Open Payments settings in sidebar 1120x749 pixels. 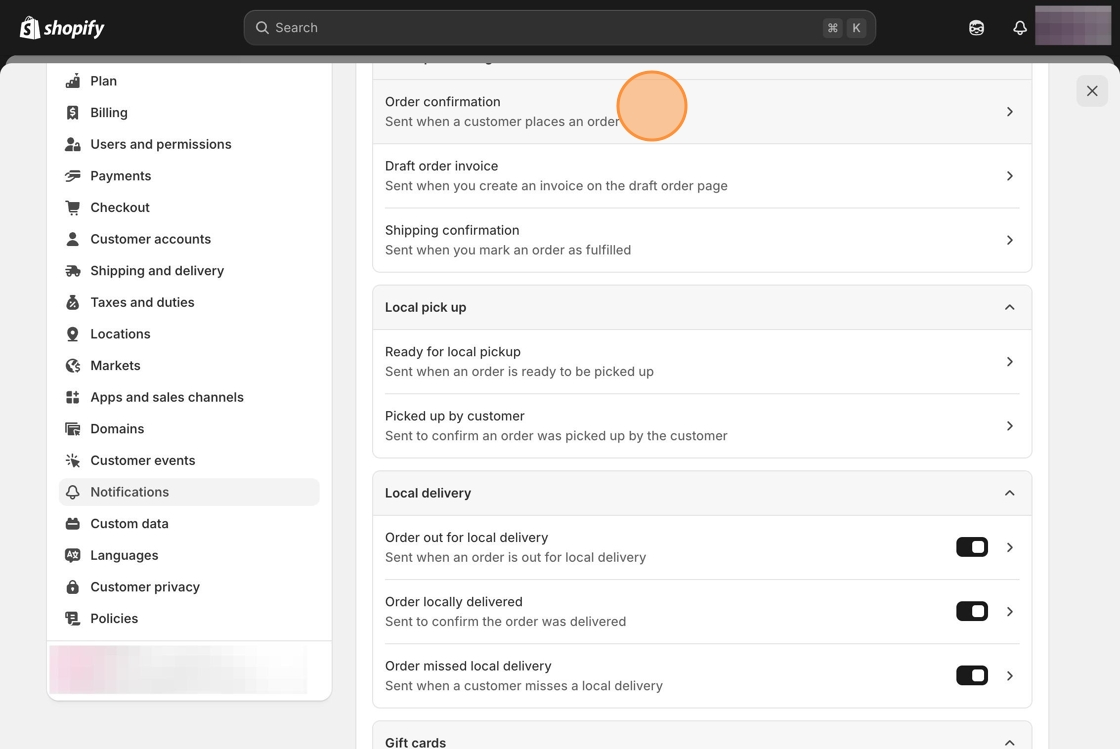click(120, 176)
